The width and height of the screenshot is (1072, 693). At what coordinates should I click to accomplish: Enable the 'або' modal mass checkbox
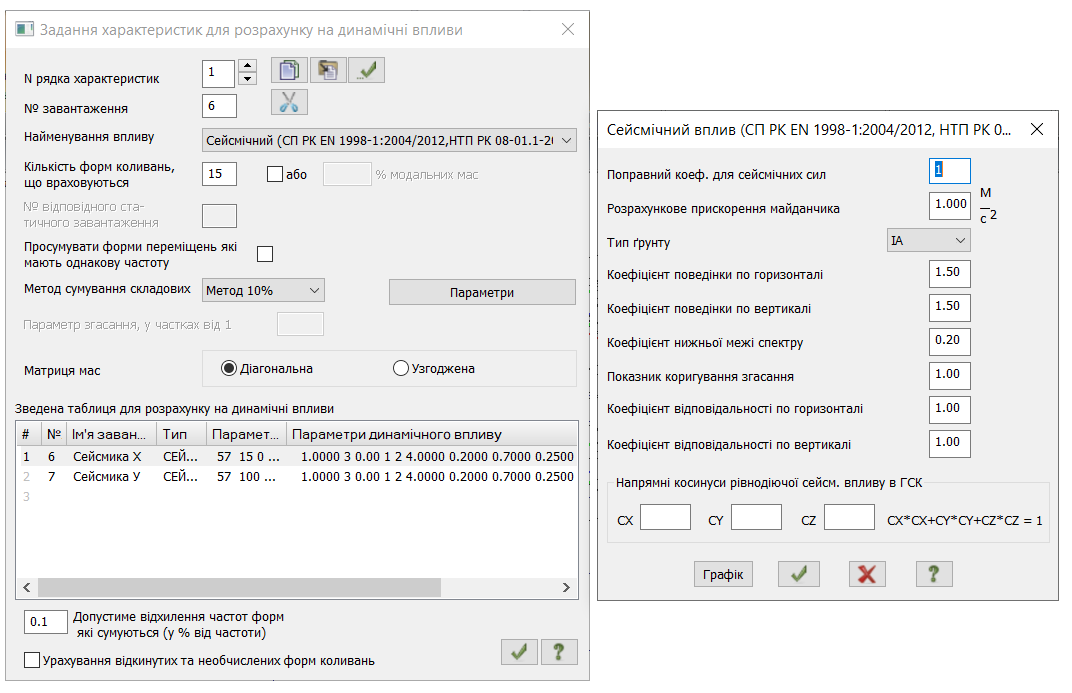(276, 174)
